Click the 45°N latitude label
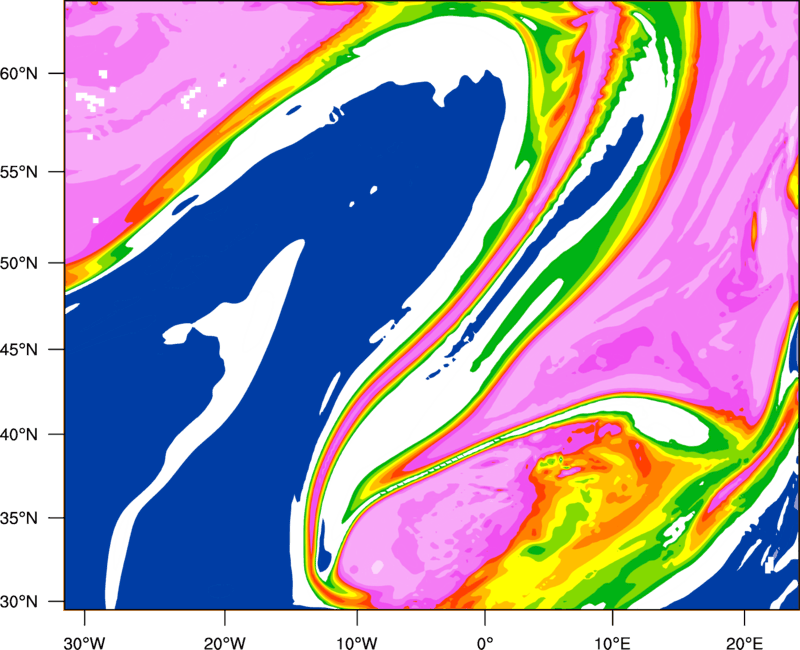 coord(19,349)
